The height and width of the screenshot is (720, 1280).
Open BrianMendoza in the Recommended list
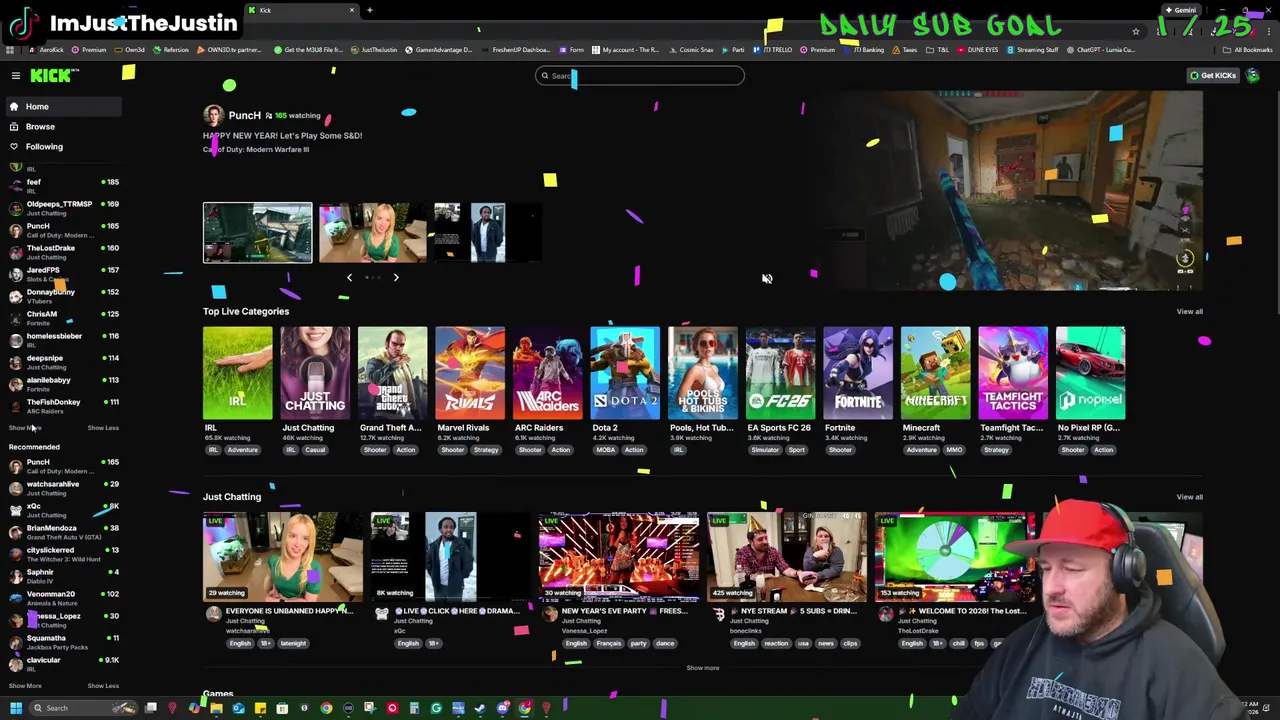[62, 532]
